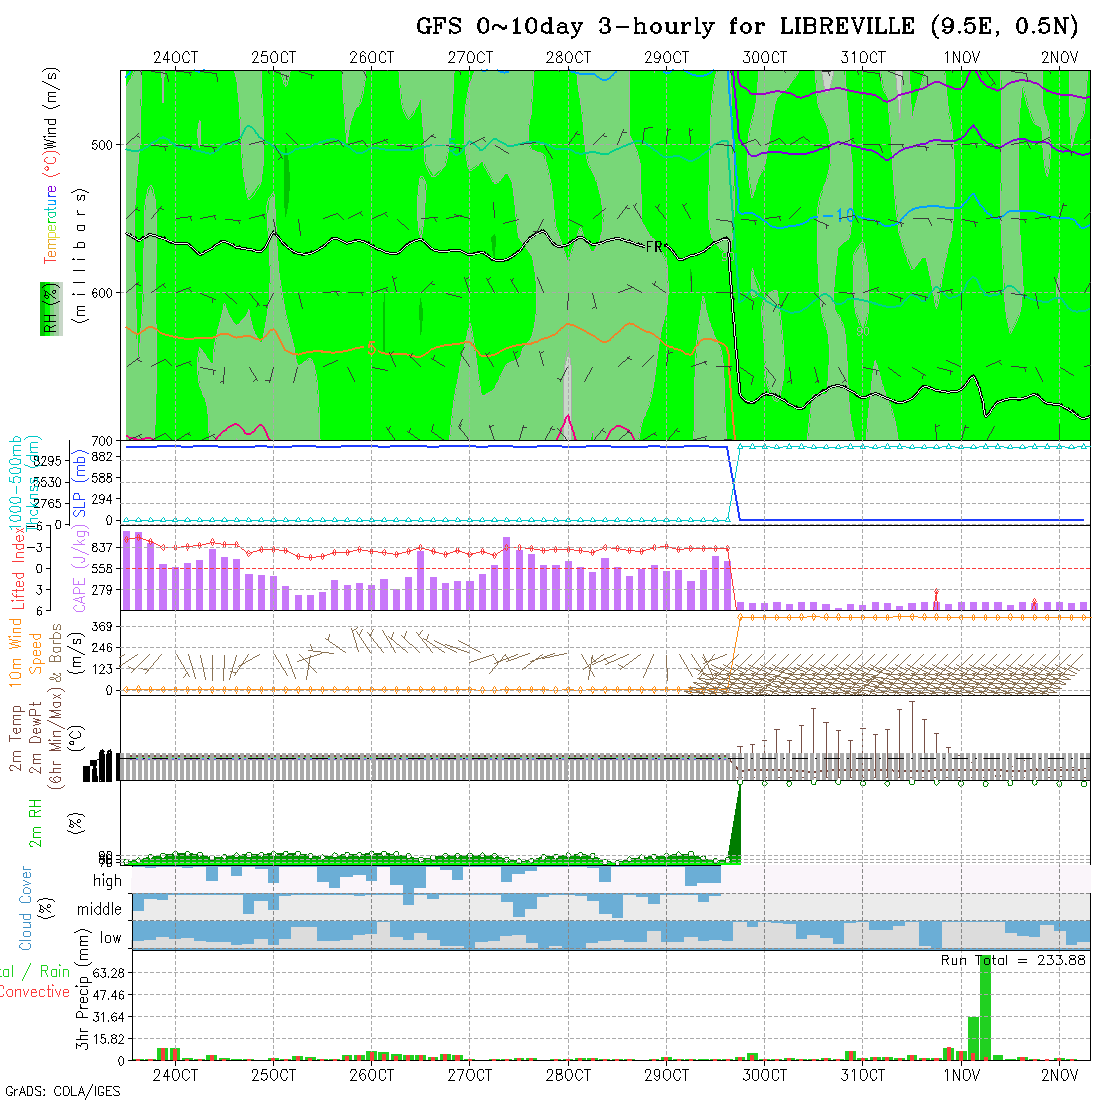Screen dimensions: 1100x1100
Task: Click the 27OCT label on bottom axis
Action: [470, 1075]
